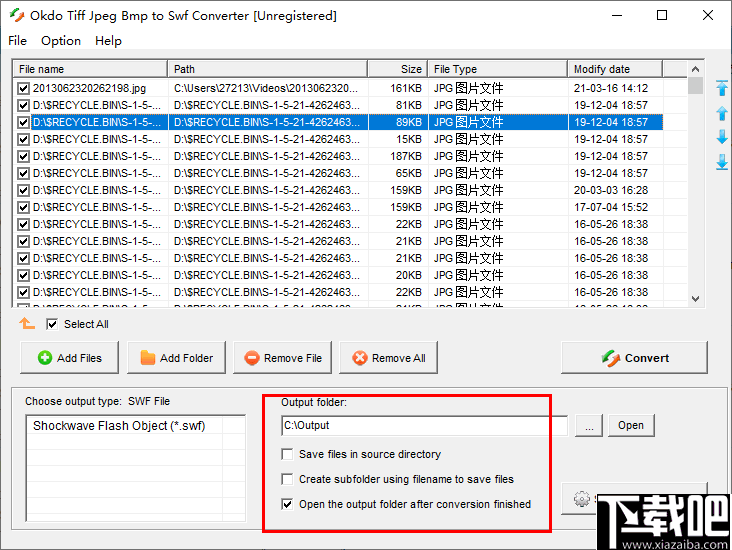Select Shockwave Flash Object (*.swf) output type
The image size is (732, 550).
[x=119, y=426]
